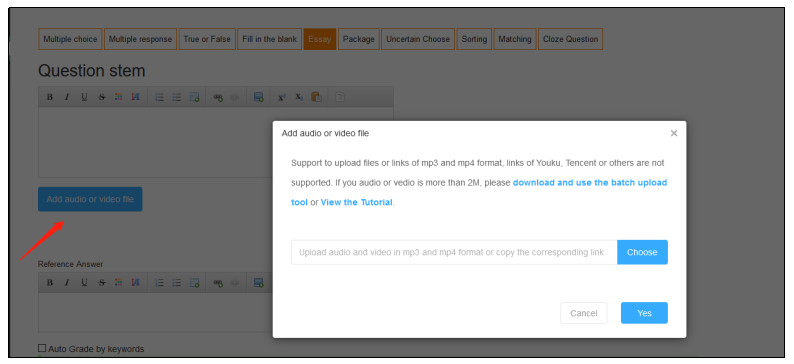This screenshot has height=364, width=794.
Task: Open download and use the batch upload link
Action: pyautogui.click(x=590, y=183)
